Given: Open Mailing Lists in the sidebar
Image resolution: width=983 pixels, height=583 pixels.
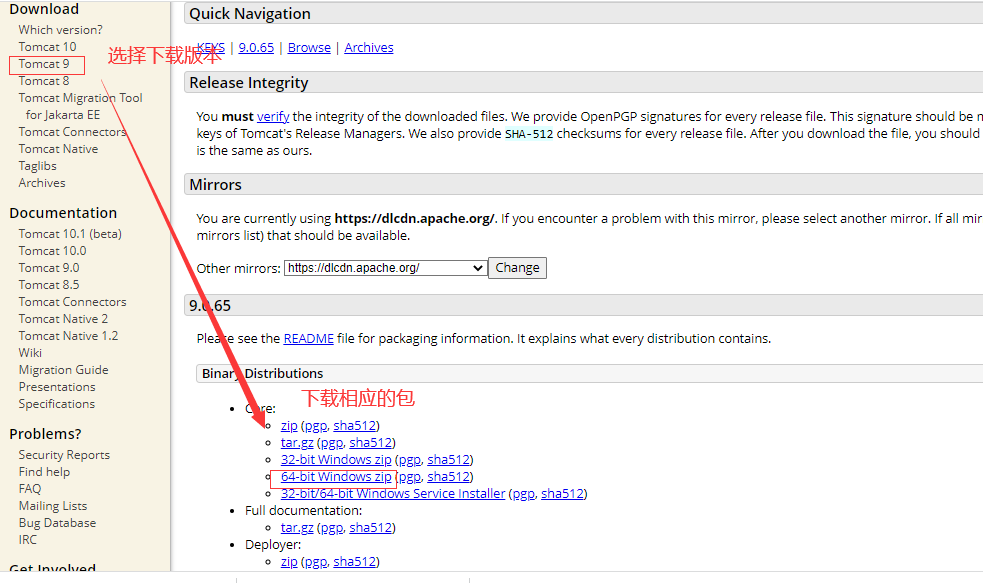Looking at the screenshot, I should click(53, 506).
